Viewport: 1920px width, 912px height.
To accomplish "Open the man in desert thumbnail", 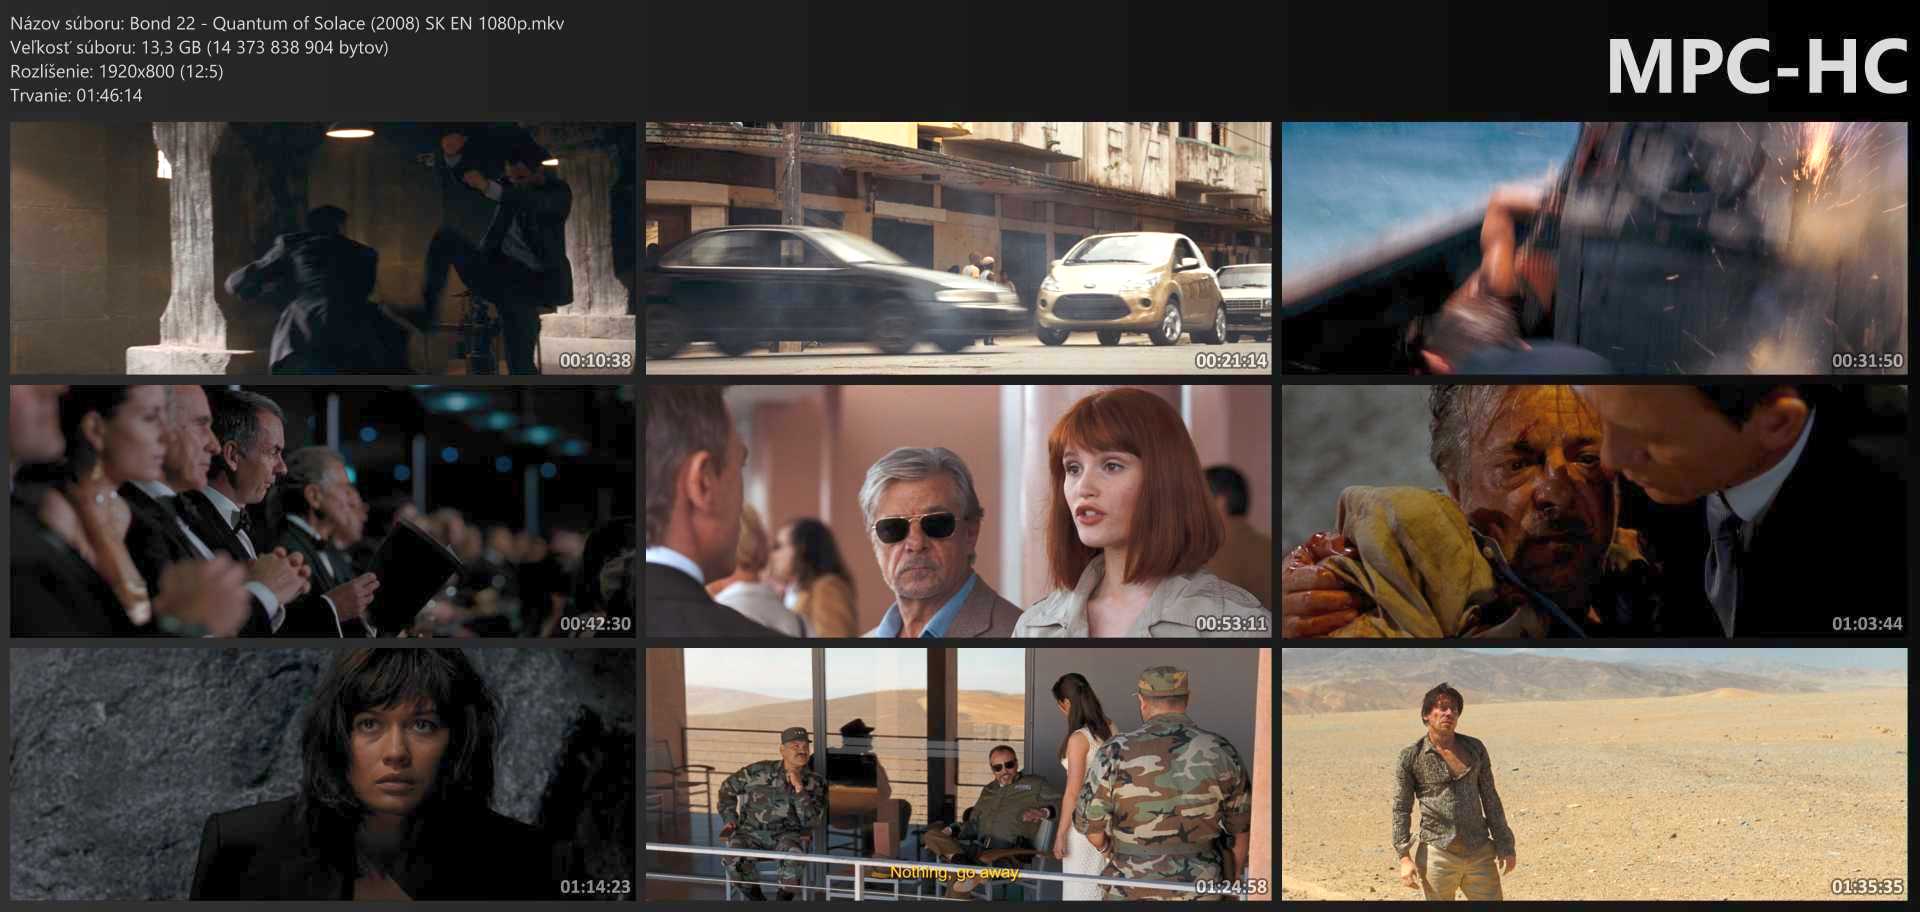I will coord(1594,774).
